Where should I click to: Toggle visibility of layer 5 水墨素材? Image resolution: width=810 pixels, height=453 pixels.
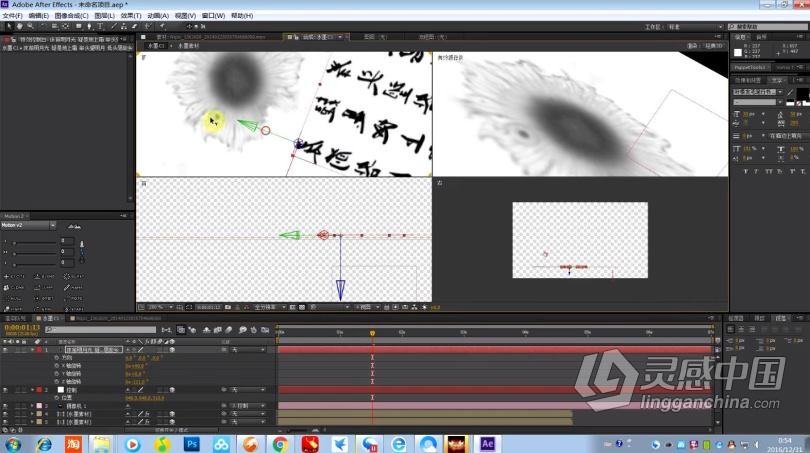(5, 422)
